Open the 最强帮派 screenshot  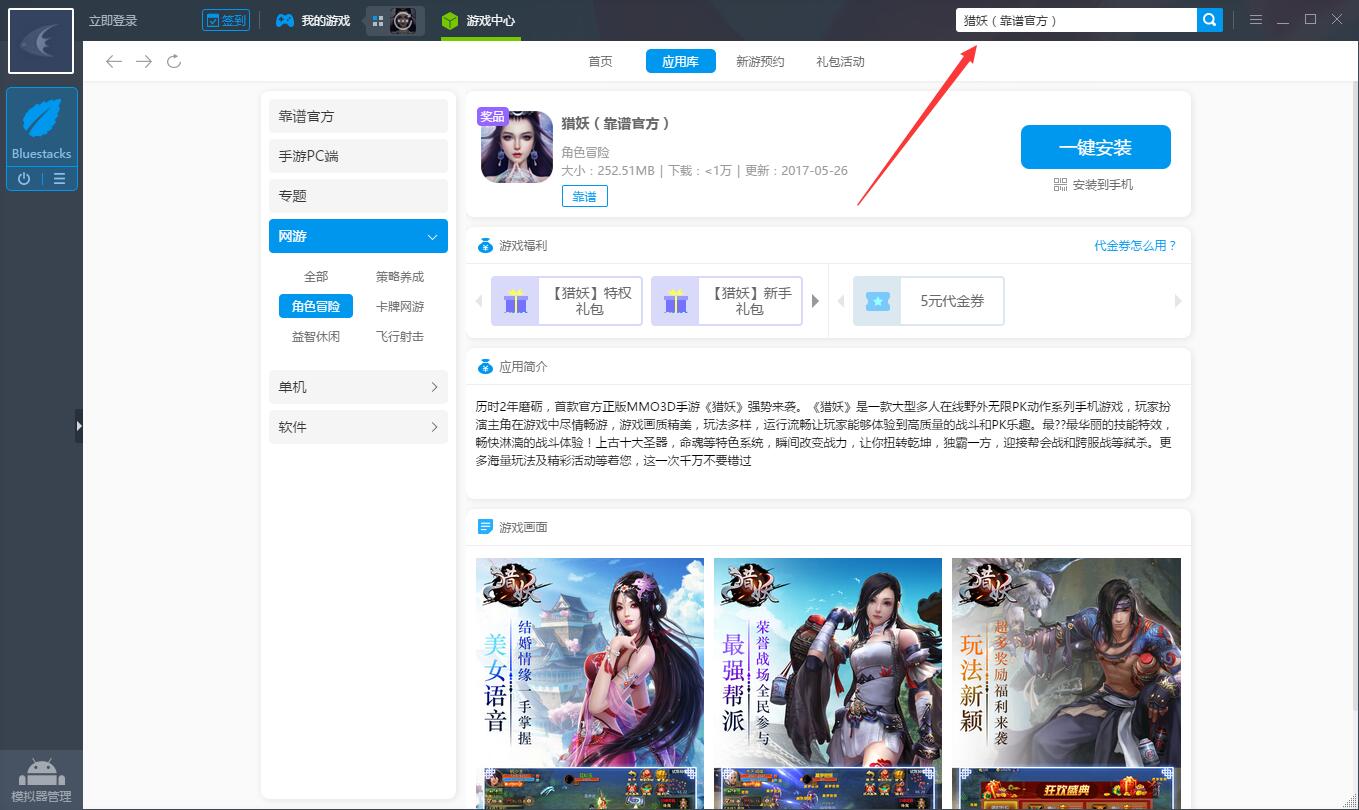(828, 683)
